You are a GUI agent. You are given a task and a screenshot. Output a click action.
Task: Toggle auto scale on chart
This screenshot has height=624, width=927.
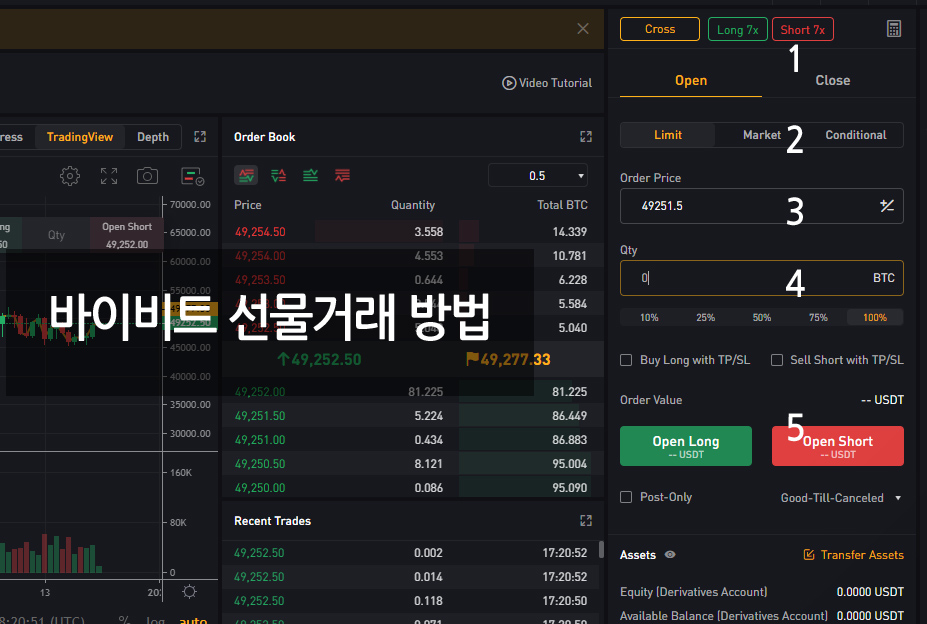pyautogui.click(x=193, y=619)
